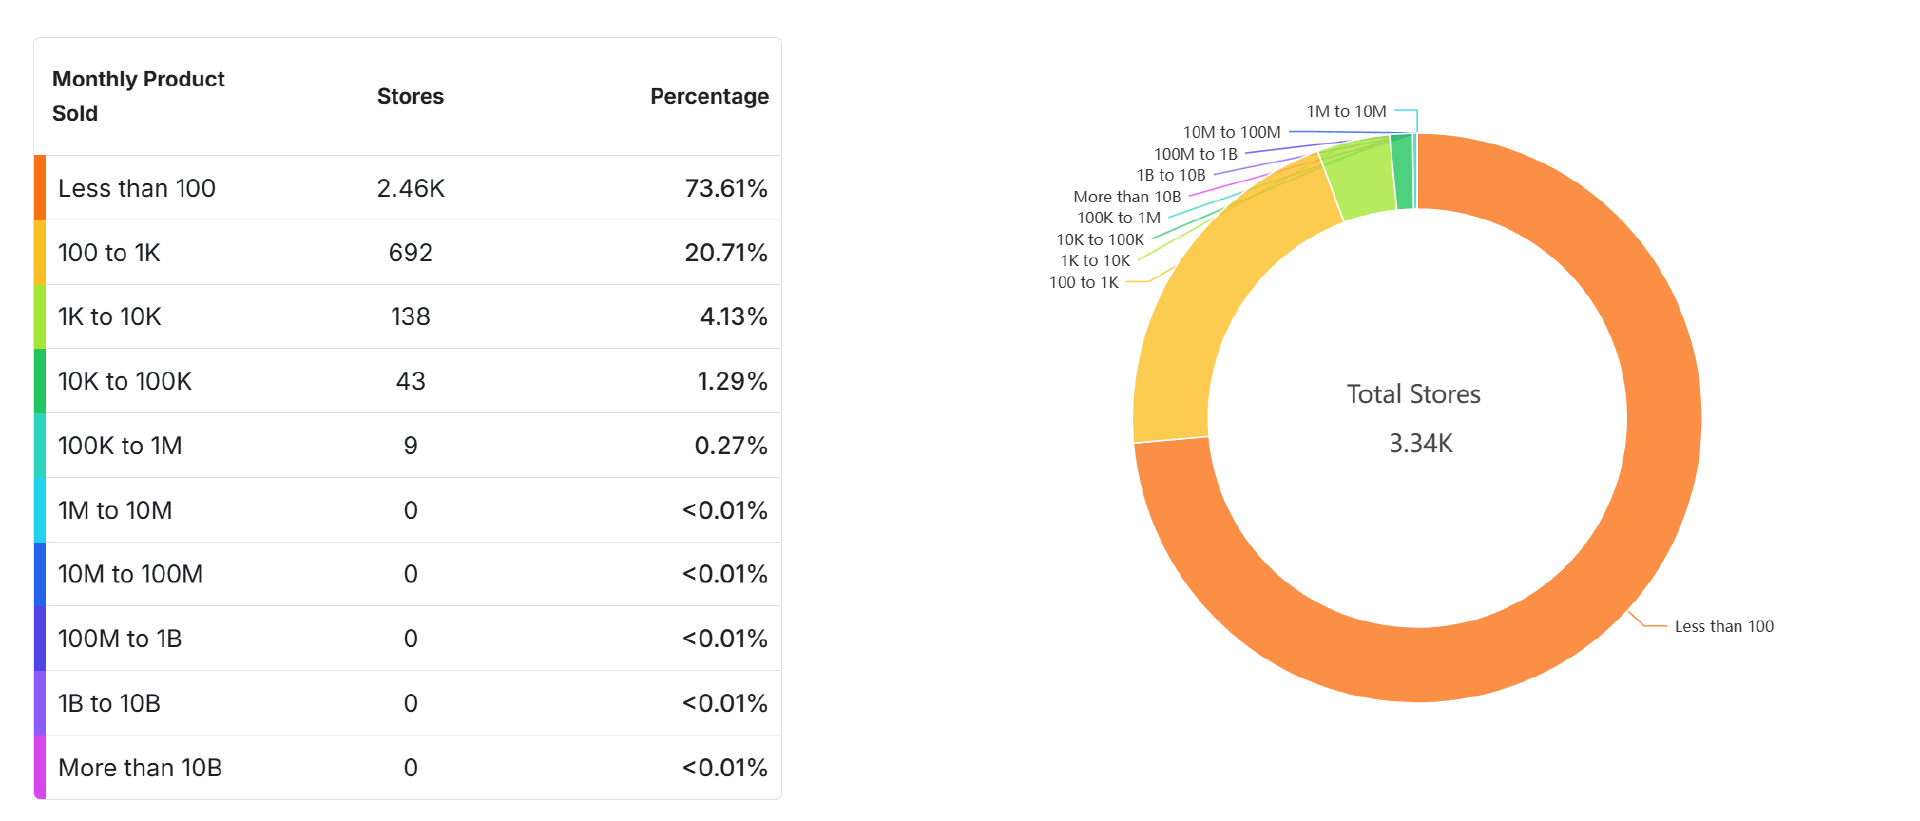Screen dimensions: 1920x821
Task: Click the 2.46K stores value
Action: (x=410, y=188)
